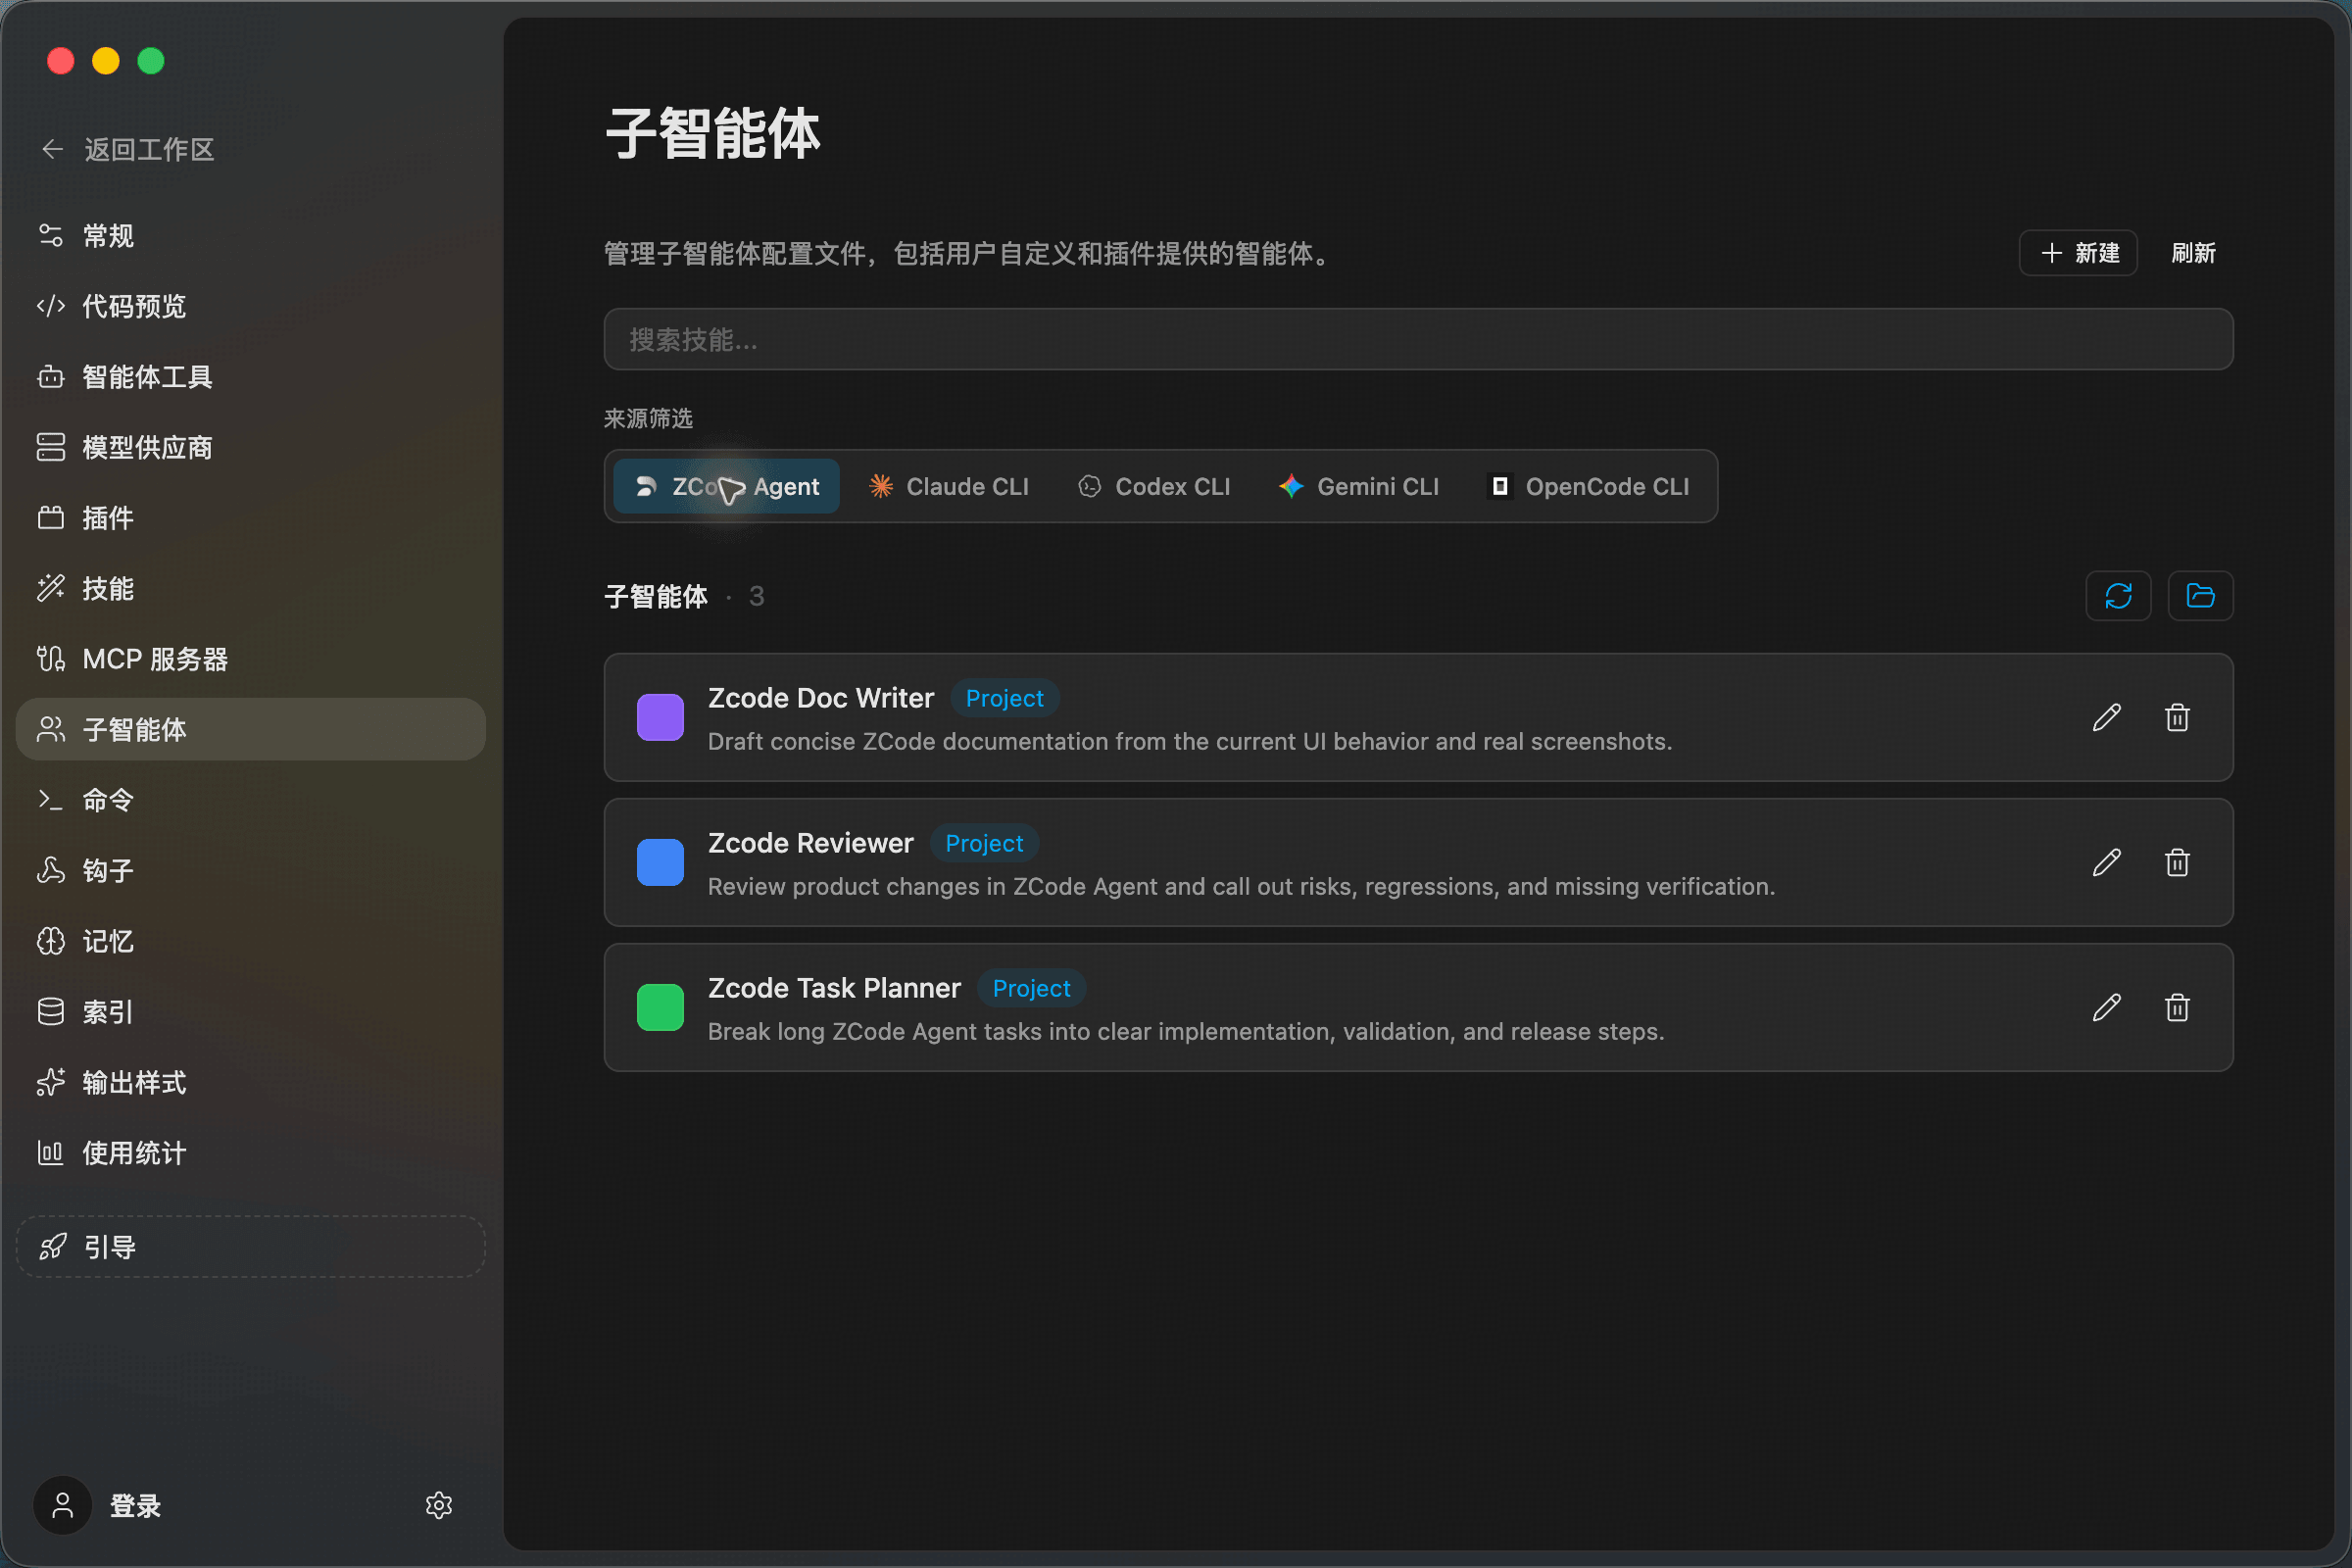Open 索引 database icon
This screenshot has width=2352, height=1568.
coord(51,1012)
